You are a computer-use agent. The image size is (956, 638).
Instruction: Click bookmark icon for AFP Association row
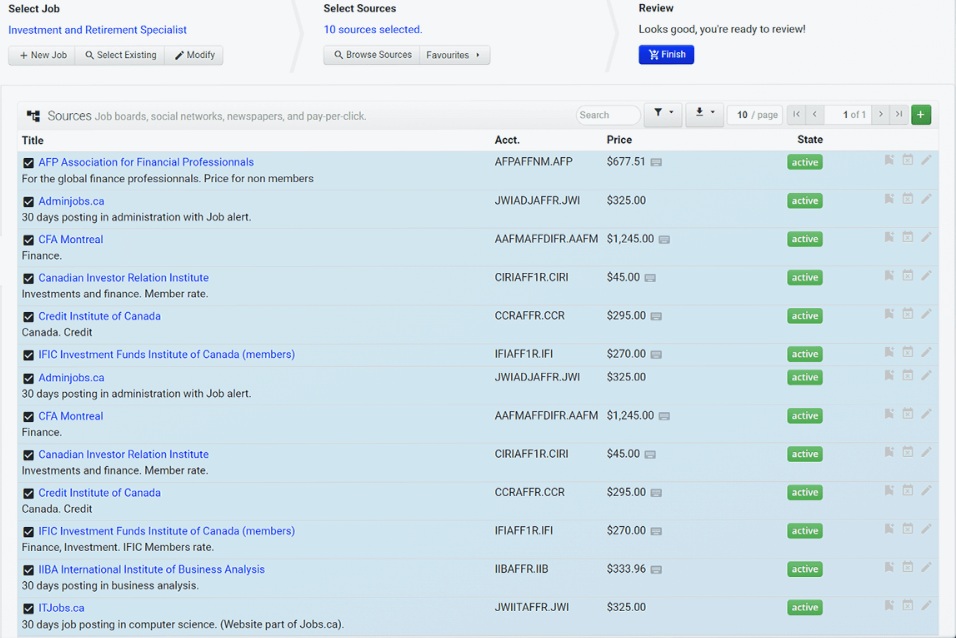point(889,160)
